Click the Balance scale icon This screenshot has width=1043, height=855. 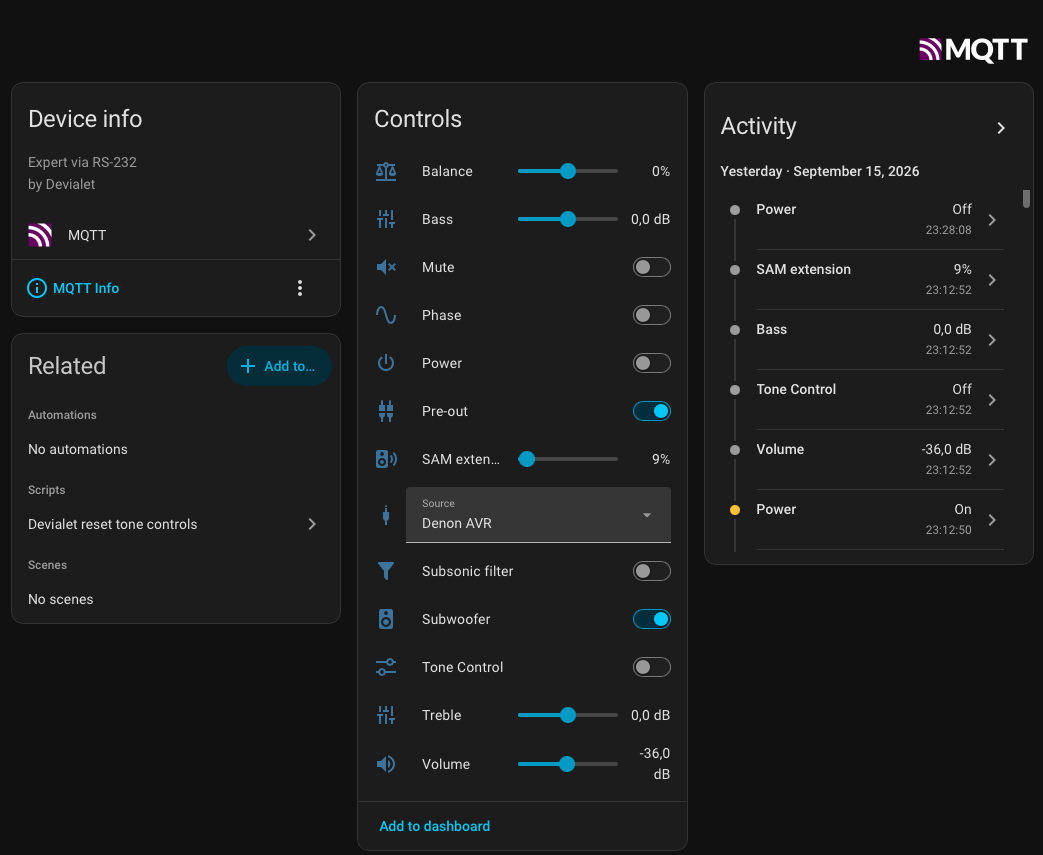[x=386, y=172]
